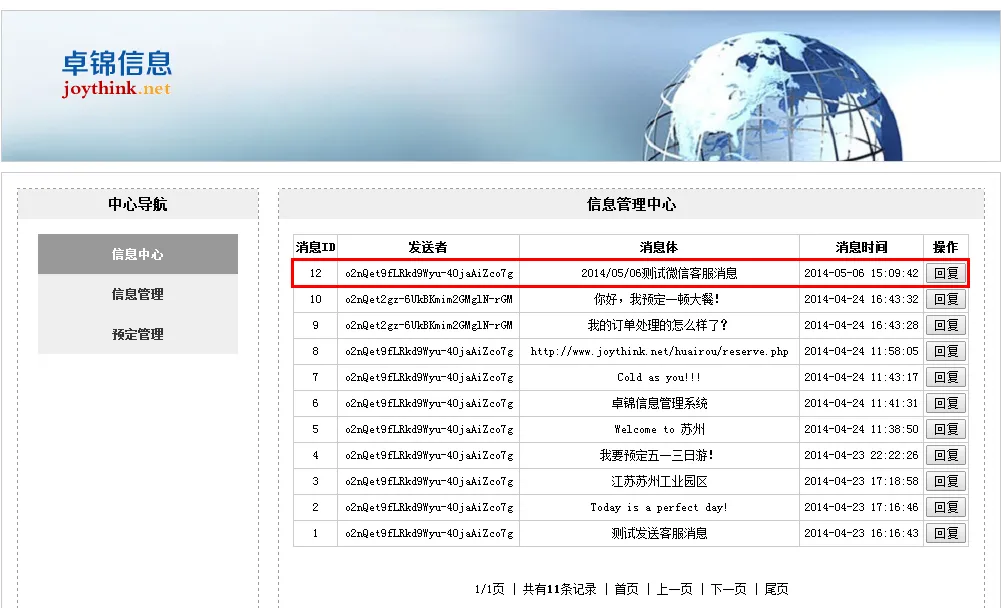Click 回复 for message 卓锦信息管理系统

(945, 403)
